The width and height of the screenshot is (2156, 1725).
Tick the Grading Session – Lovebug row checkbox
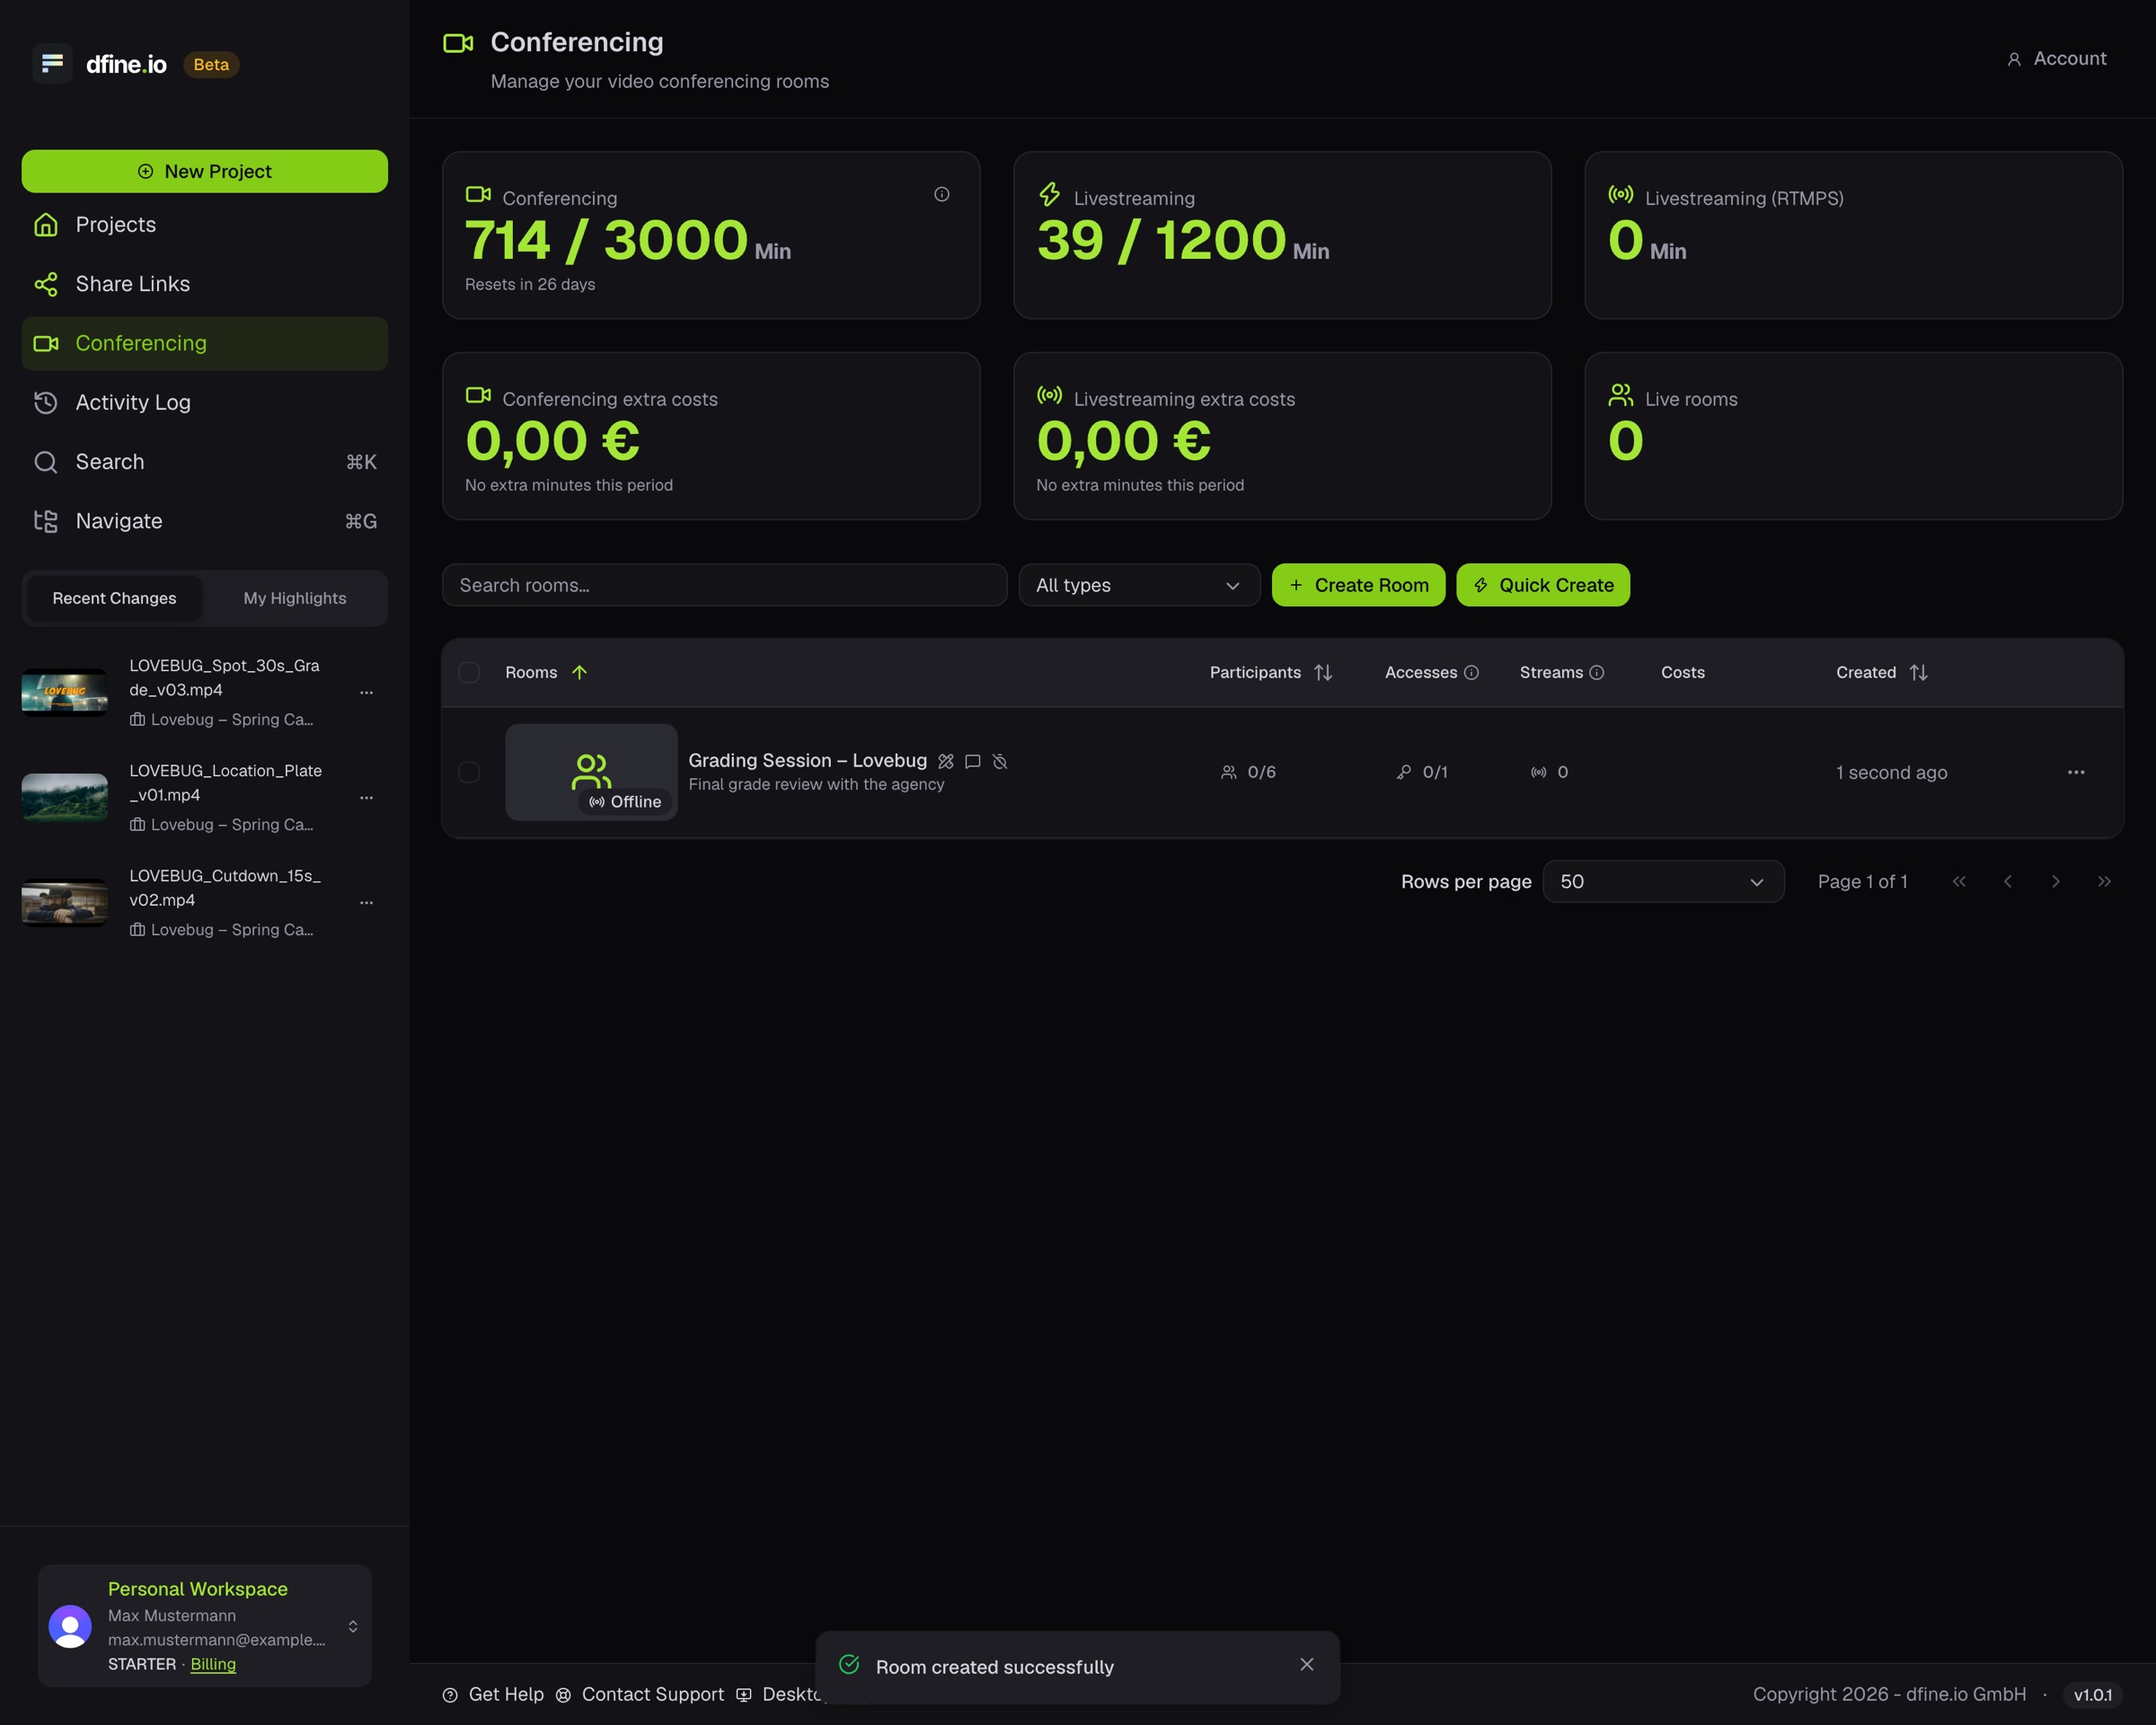coord(469,772)
